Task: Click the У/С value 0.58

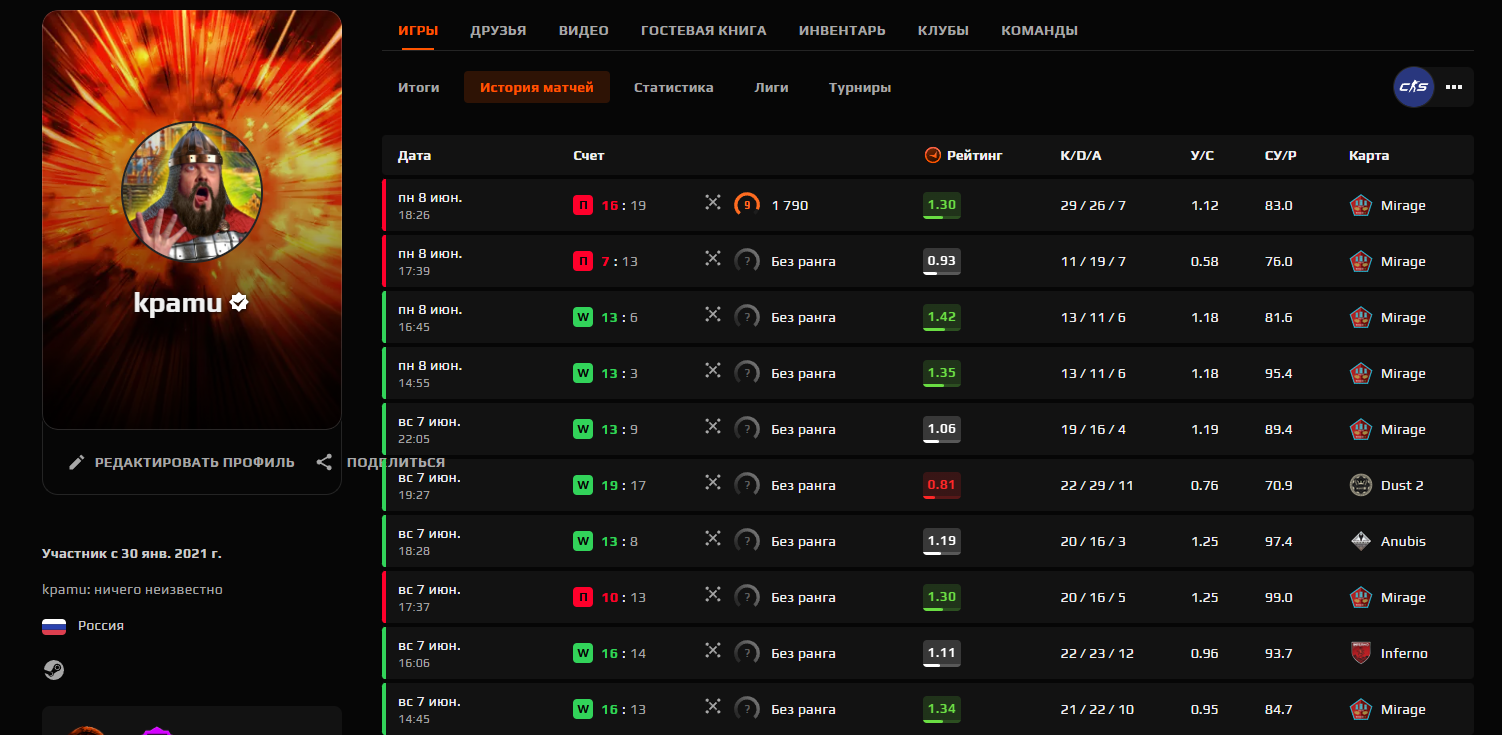Action: click(x=1205, y=261)
